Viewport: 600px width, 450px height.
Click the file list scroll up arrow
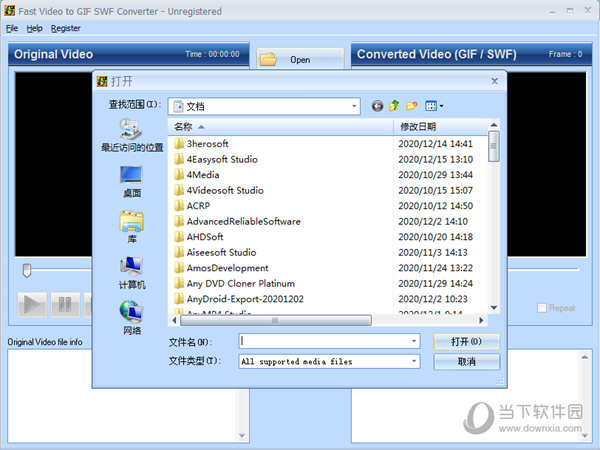tap(494, 125)
